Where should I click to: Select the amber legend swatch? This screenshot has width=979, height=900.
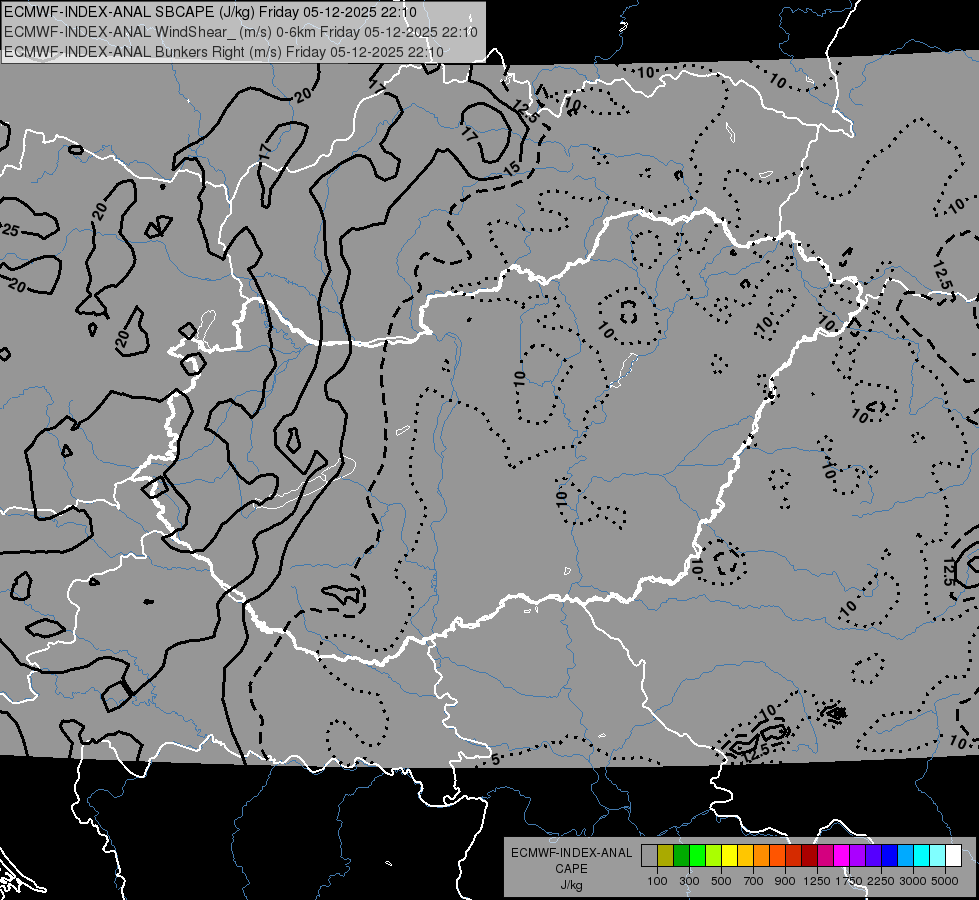745,855
